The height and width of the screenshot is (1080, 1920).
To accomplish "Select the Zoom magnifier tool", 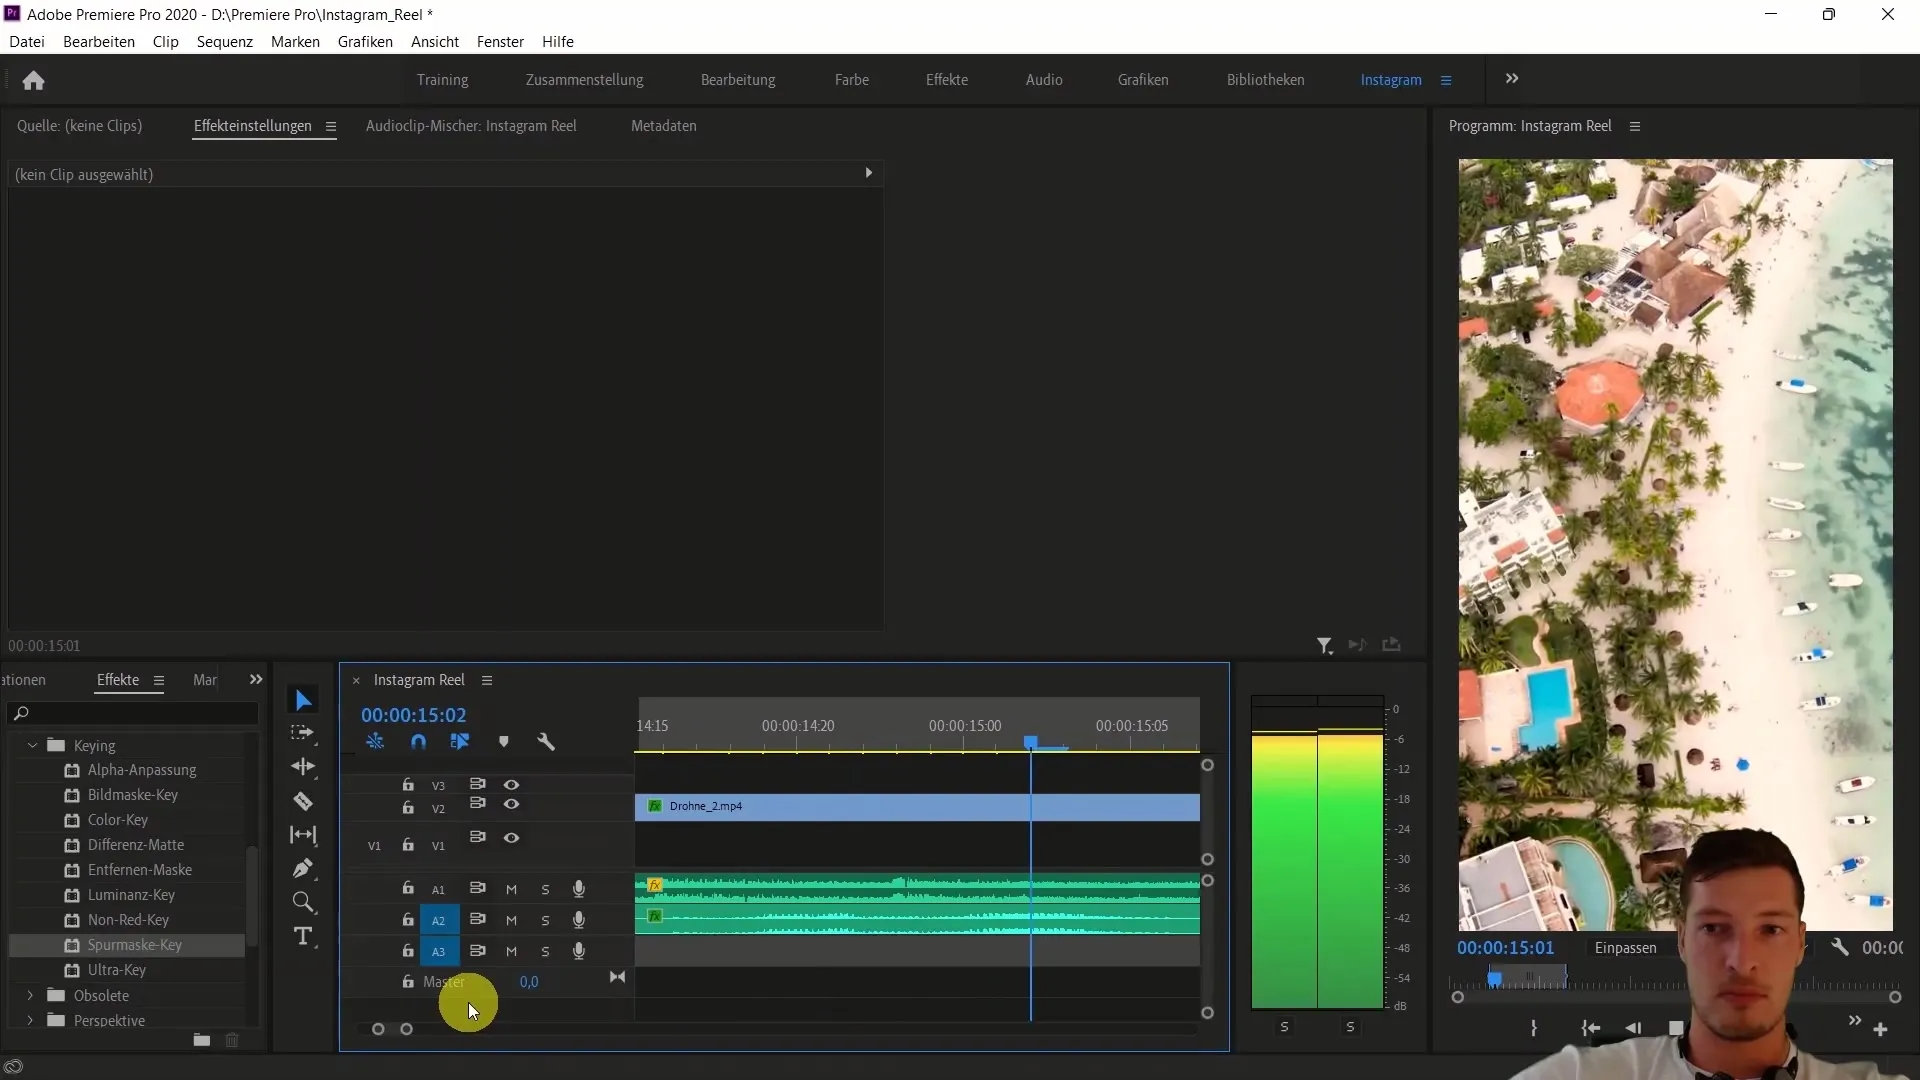I will [303, 902].
